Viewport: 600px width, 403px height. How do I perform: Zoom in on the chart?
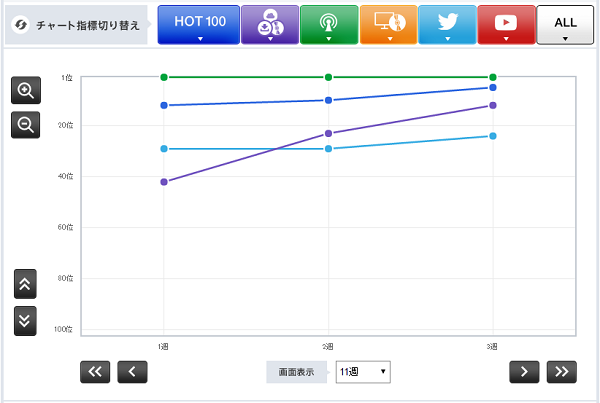(x=26, y=90)
